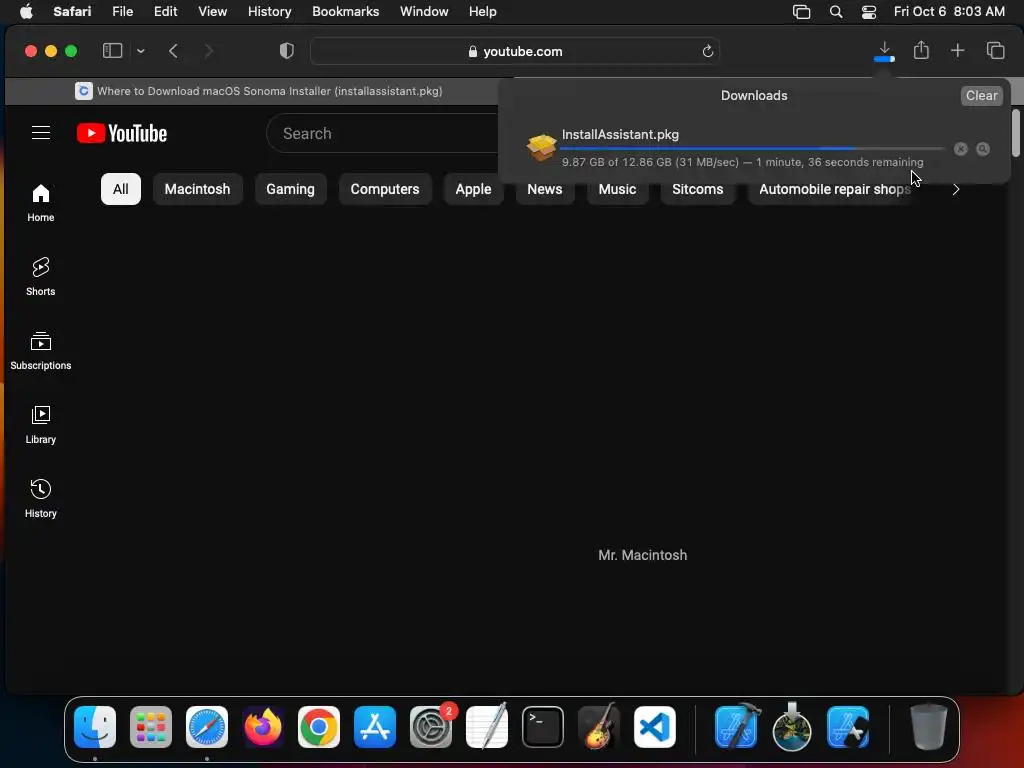Select the Computers filter chip
The height and width of the screenshot is (768, 1024).
pos(385,189)
